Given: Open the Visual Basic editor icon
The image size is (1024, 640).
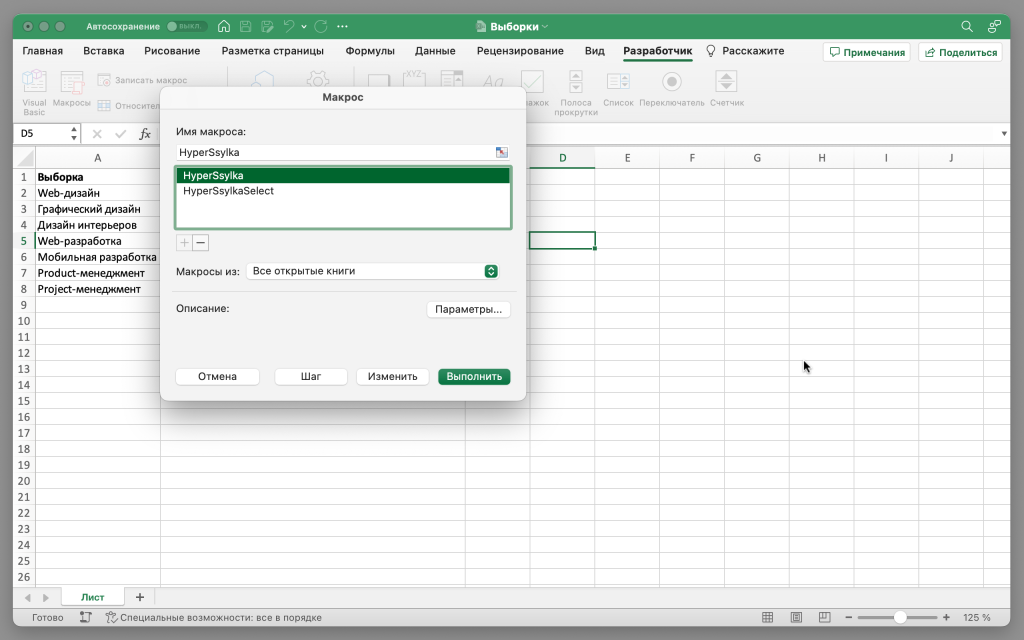Looking at the screenshot, I should (x=34, y=84).
